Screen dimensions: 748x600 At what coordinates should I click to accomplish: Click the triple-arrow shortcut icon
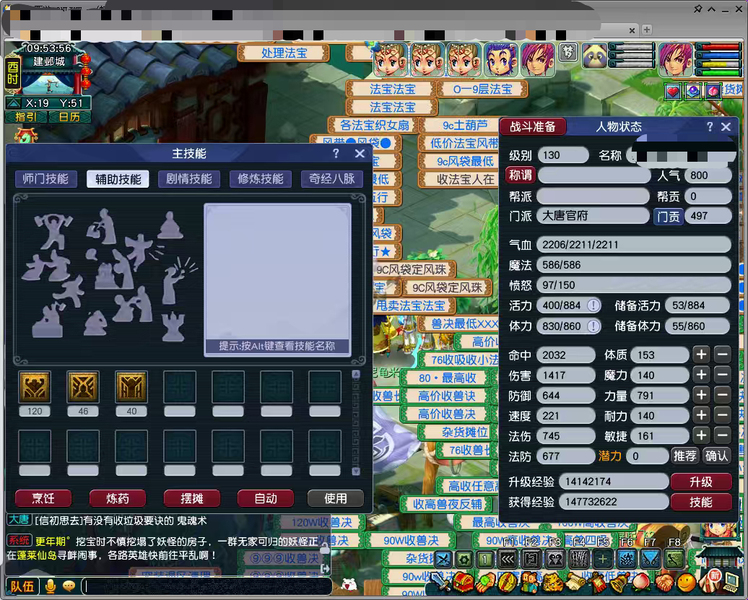[x=509, y=559]
